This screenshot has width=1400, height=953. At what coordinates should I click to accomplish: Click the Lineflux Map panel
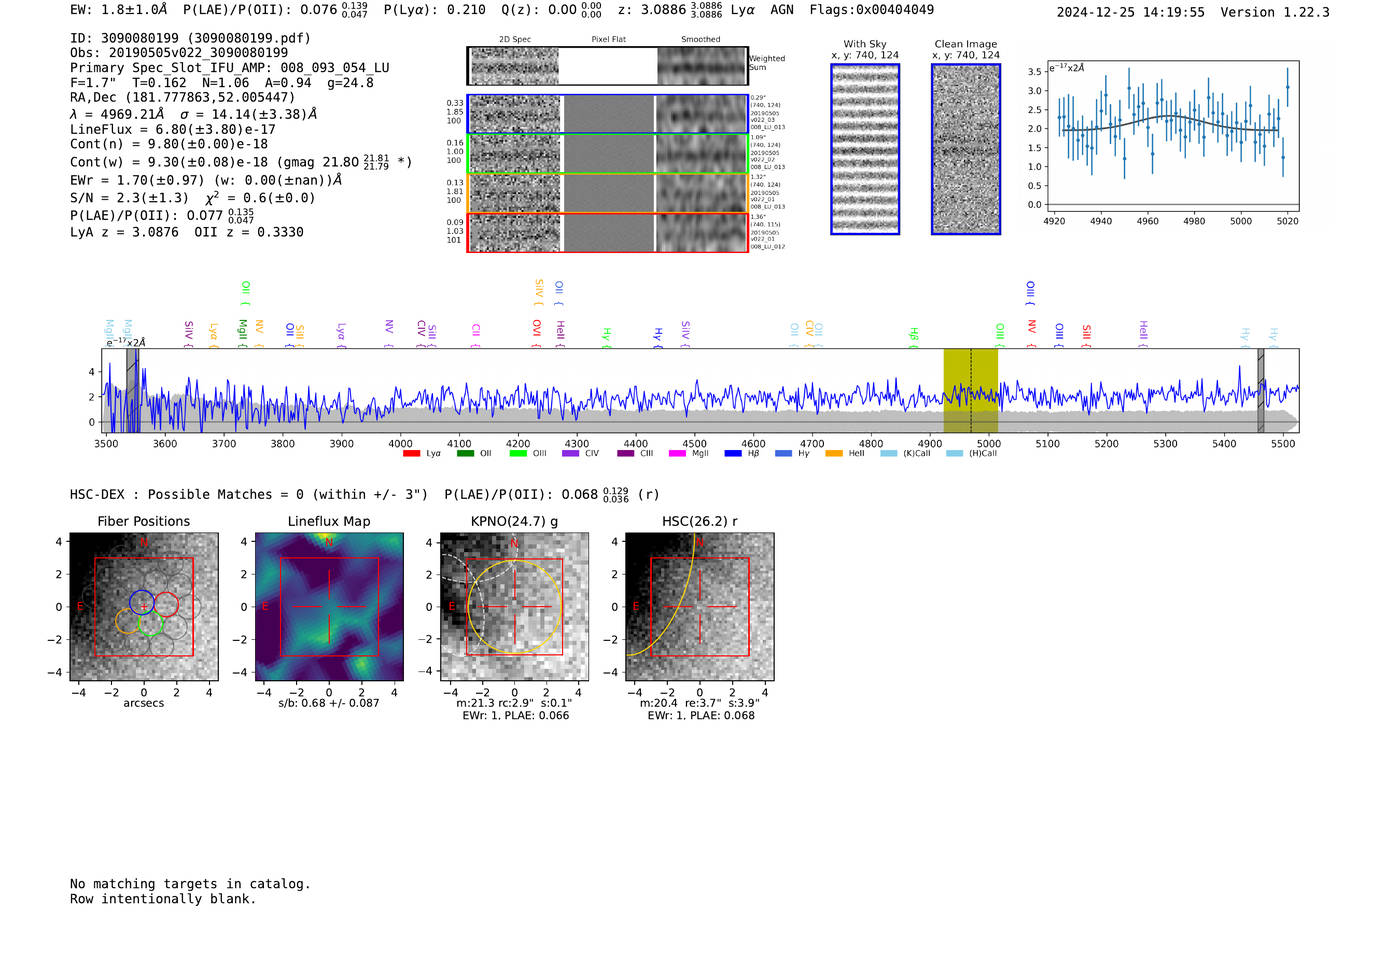329,607
